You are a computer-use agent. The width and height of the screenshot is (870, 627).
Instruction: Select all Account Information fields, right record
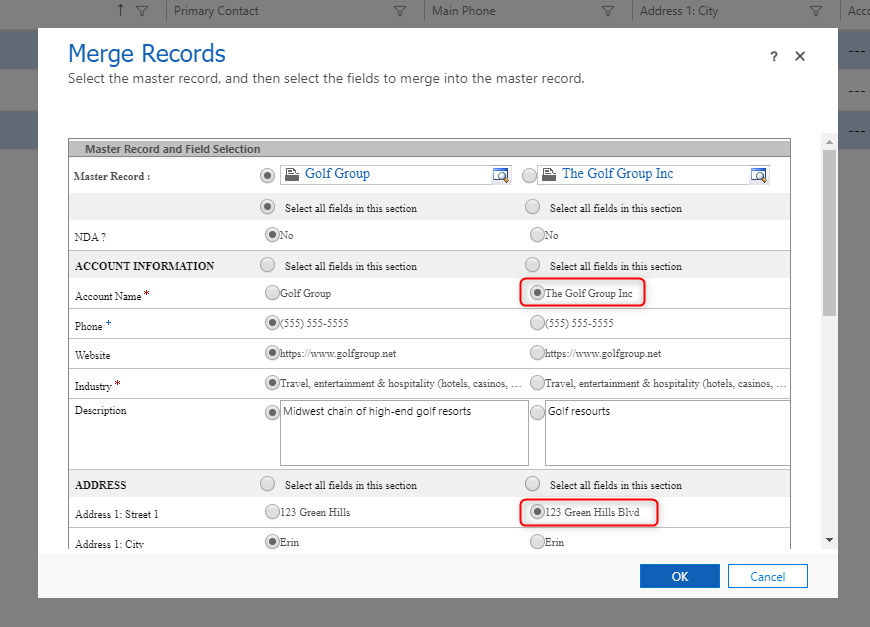(532, 265)
